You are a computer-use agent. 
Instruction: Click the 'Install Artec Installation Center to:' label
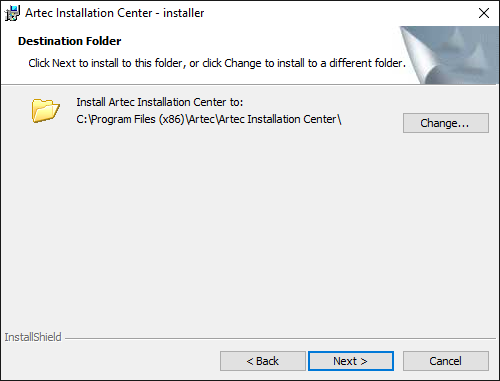[160, 102]
